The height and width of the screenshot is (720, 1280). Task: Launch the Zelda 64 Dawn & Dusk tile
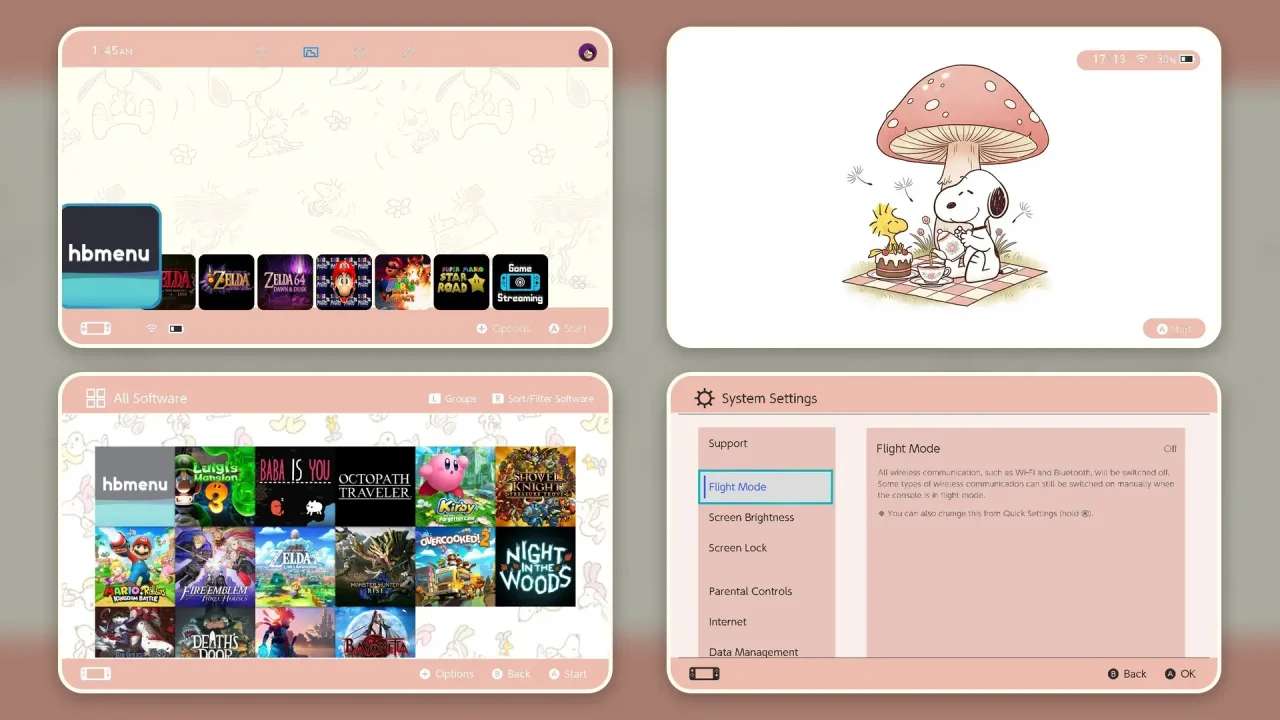[x=285, y=282]
